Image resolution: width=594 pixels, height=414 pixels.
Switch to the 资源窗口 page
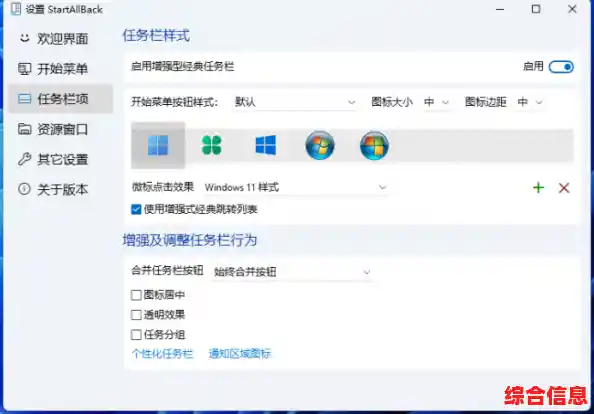(61, 129)
